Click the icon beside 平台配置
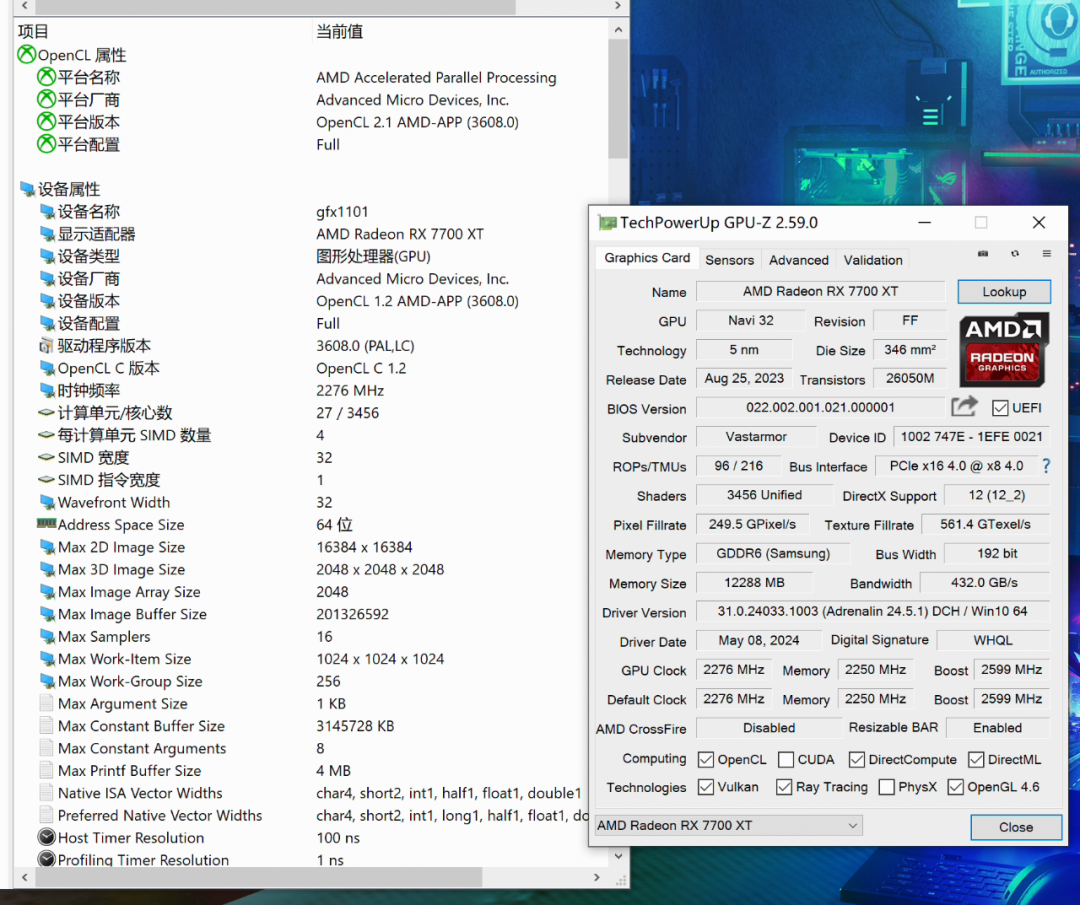Image resolution: width=1080 pixels, height=905 pixels. coord(46,144)
